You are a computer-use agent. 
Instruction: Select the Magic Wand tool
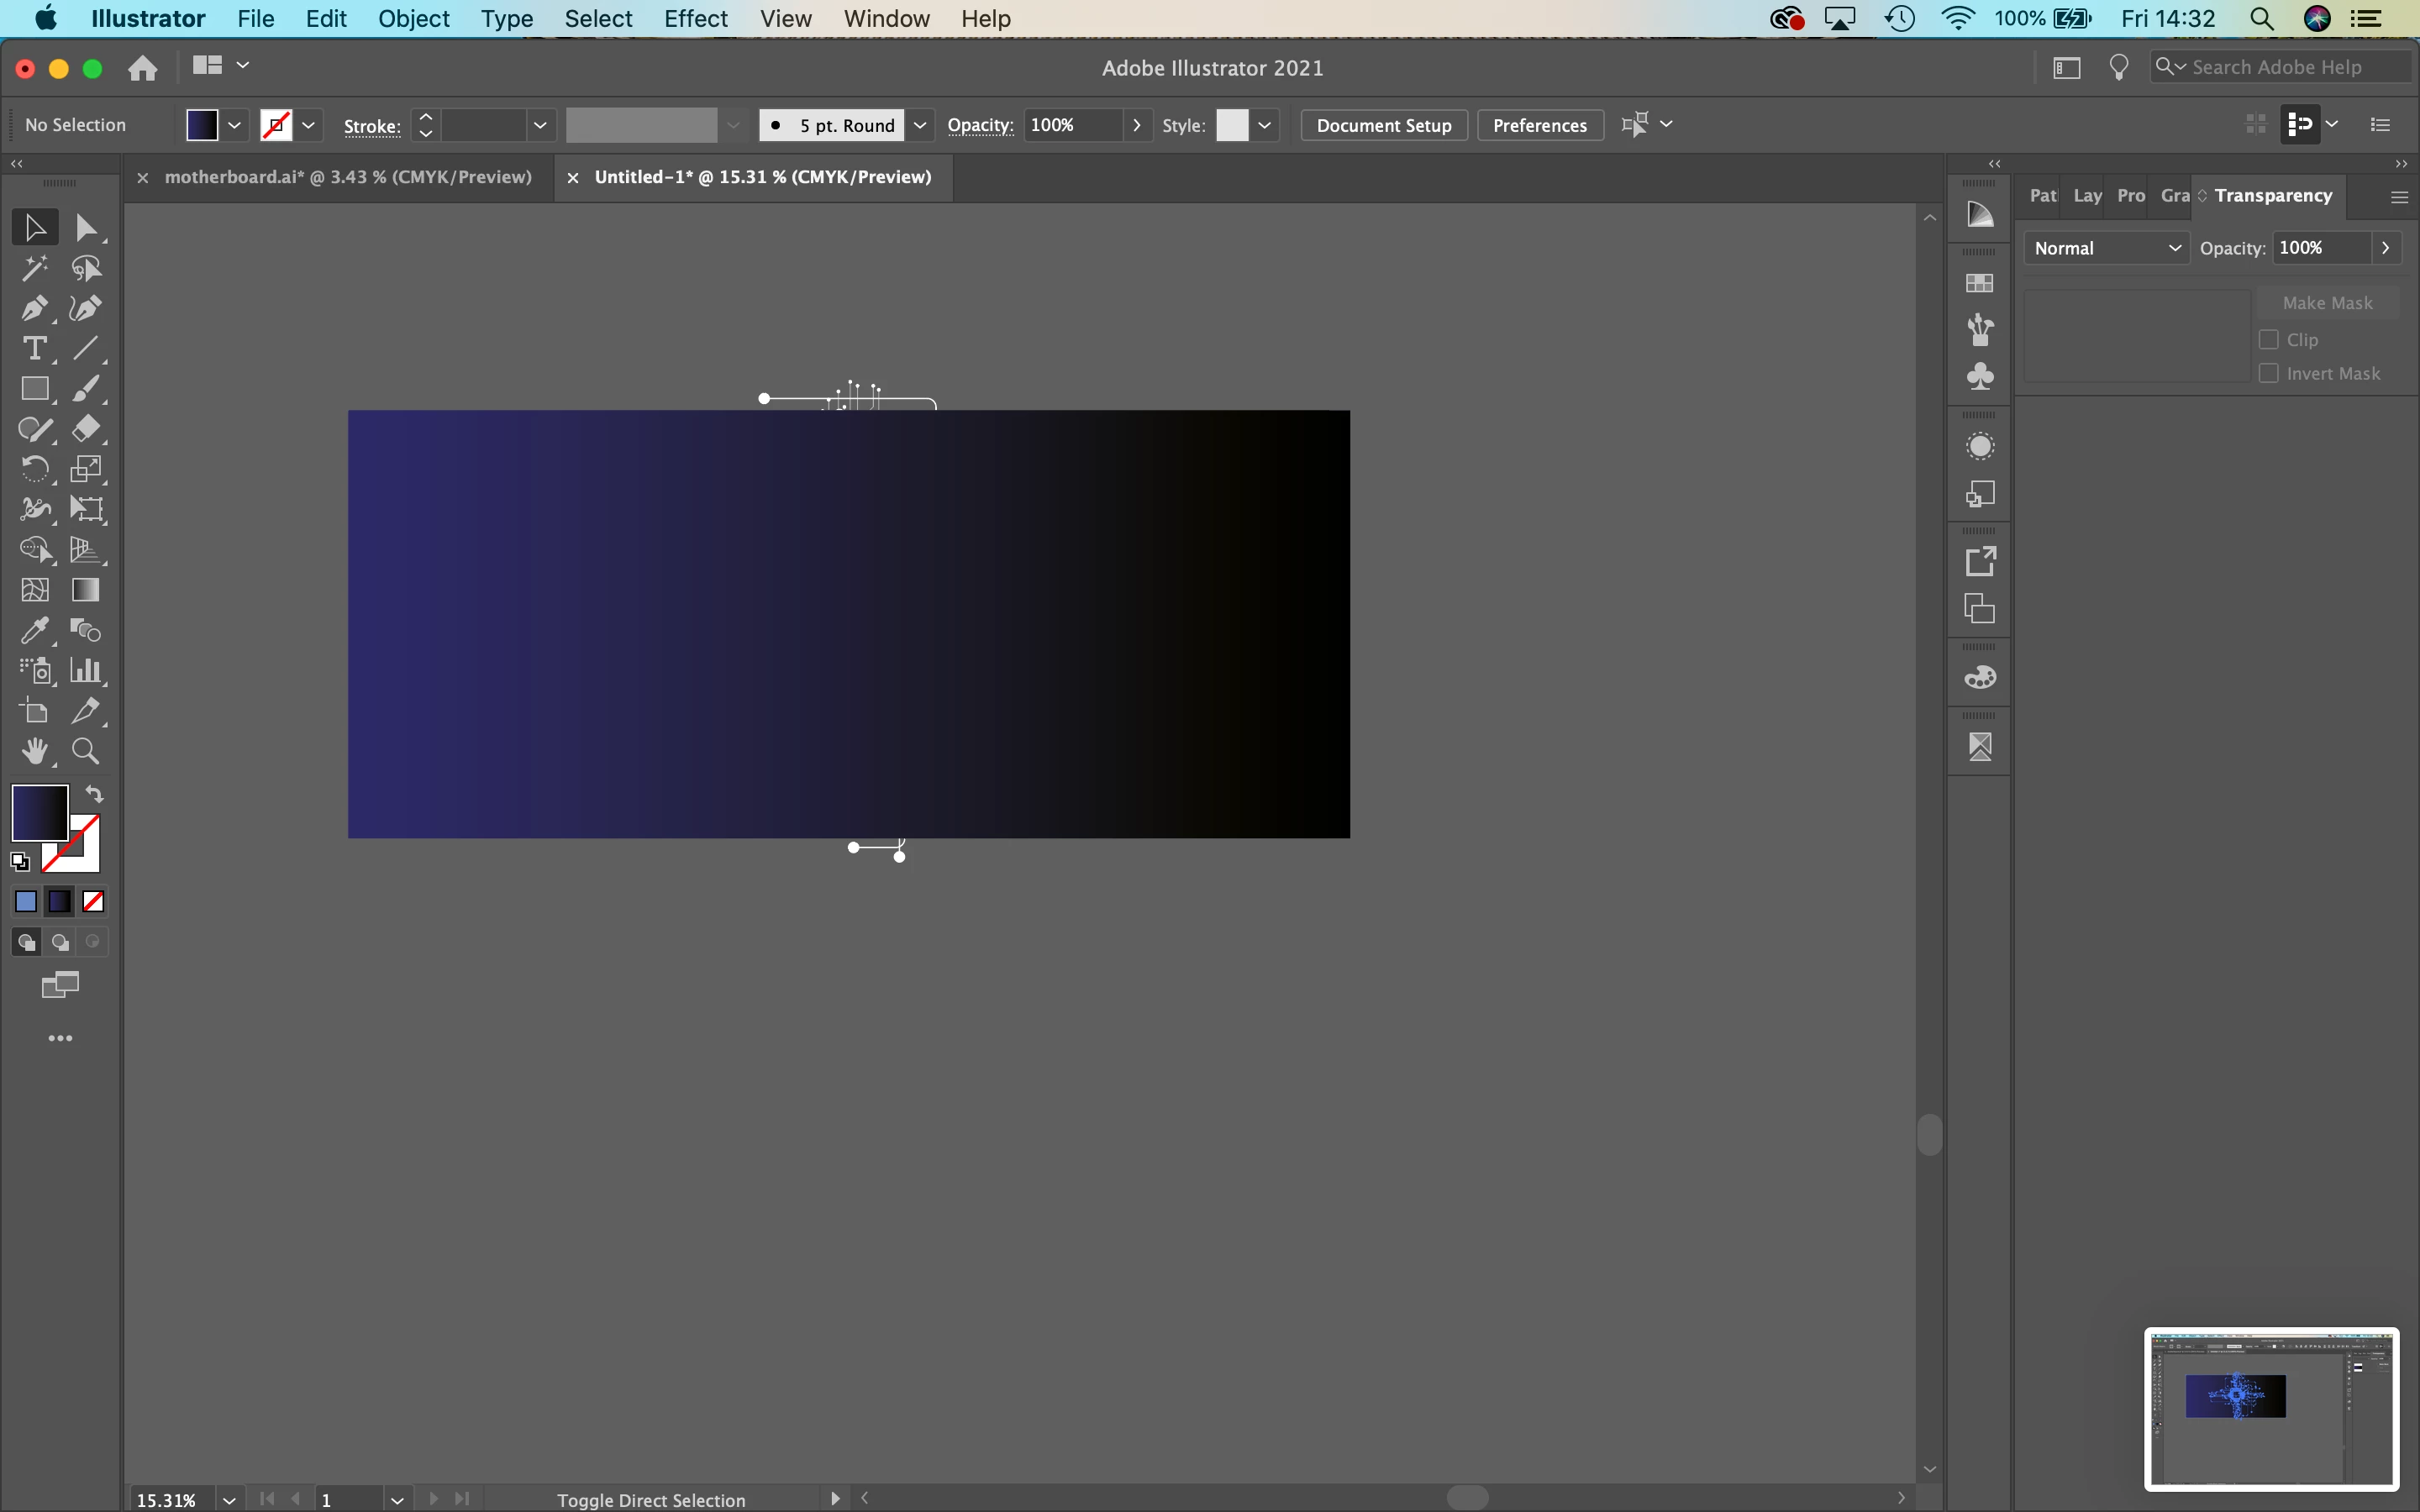[x=34, y=268]
